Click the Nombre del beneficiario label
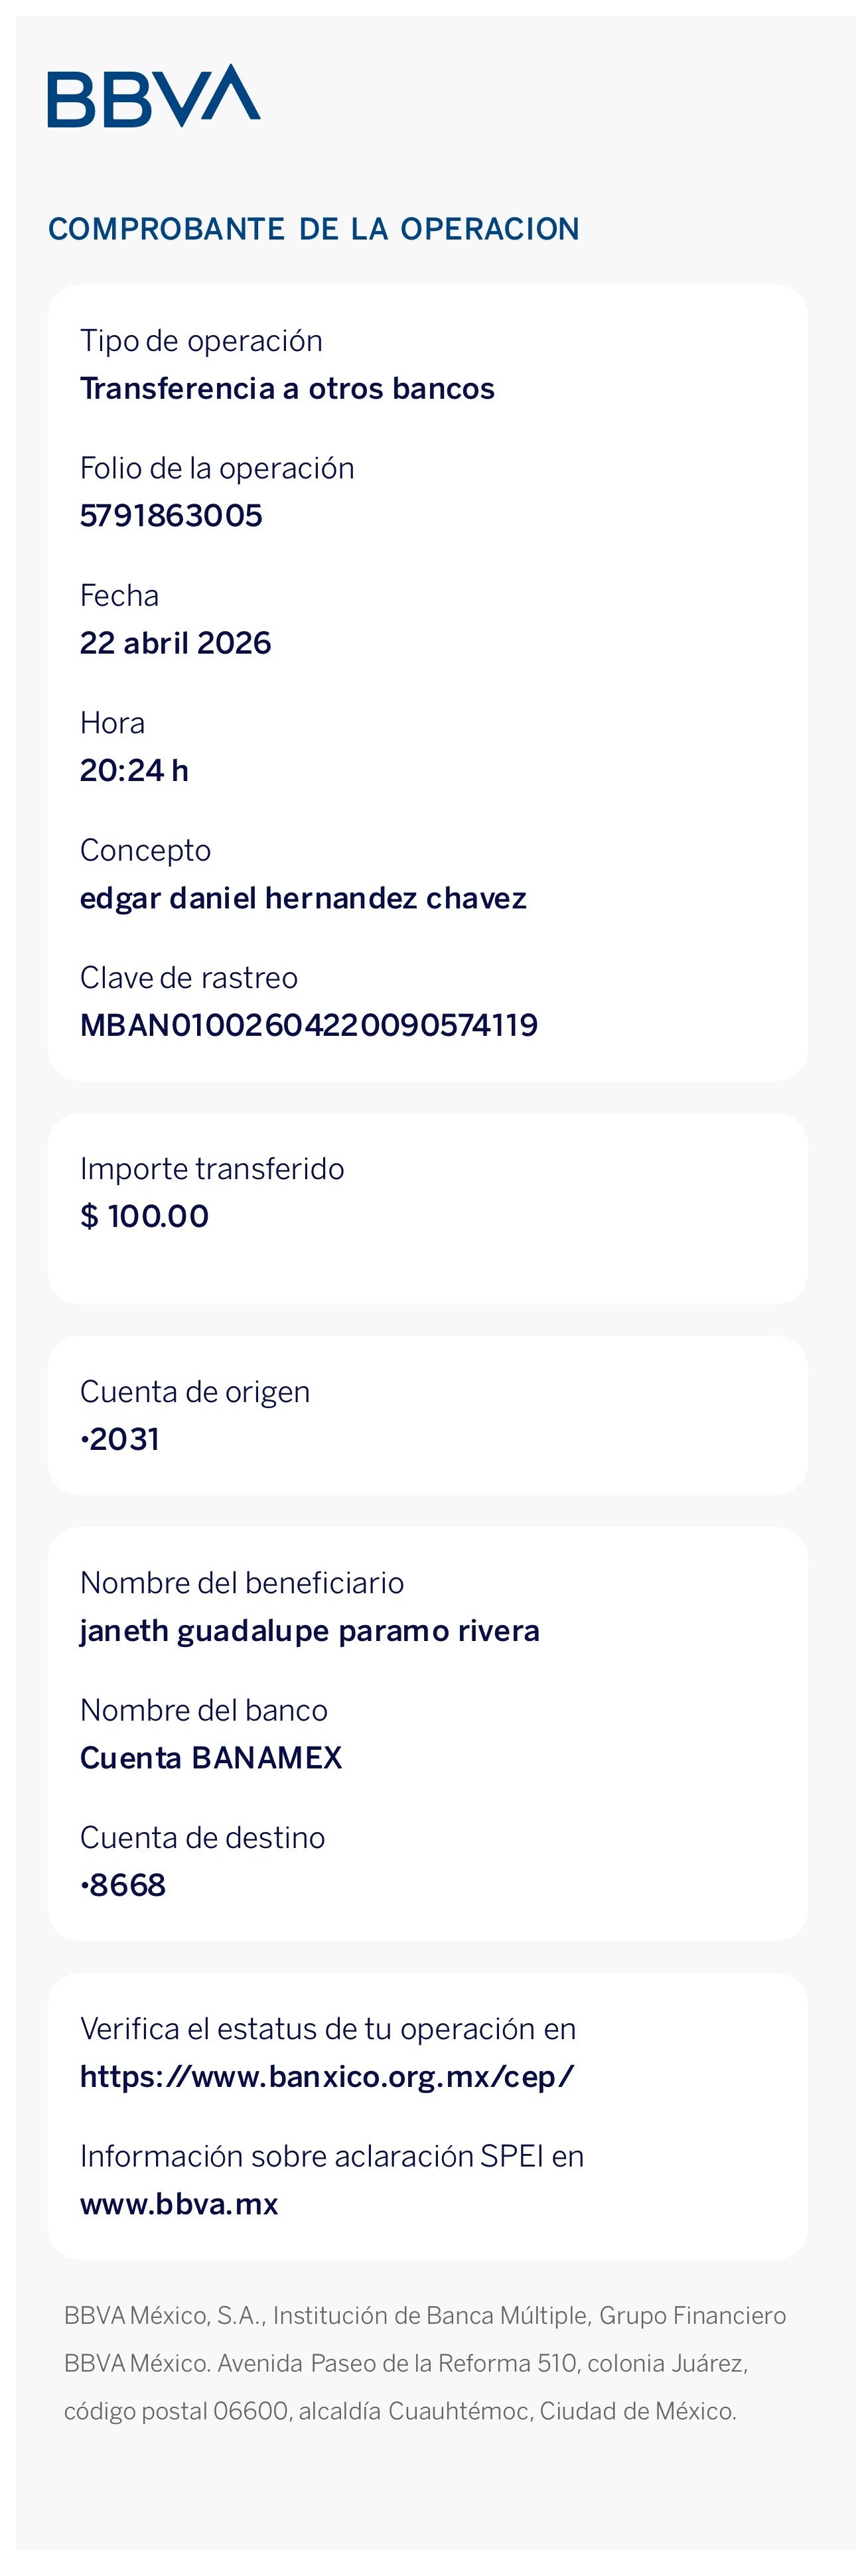 coord(242,1583)
